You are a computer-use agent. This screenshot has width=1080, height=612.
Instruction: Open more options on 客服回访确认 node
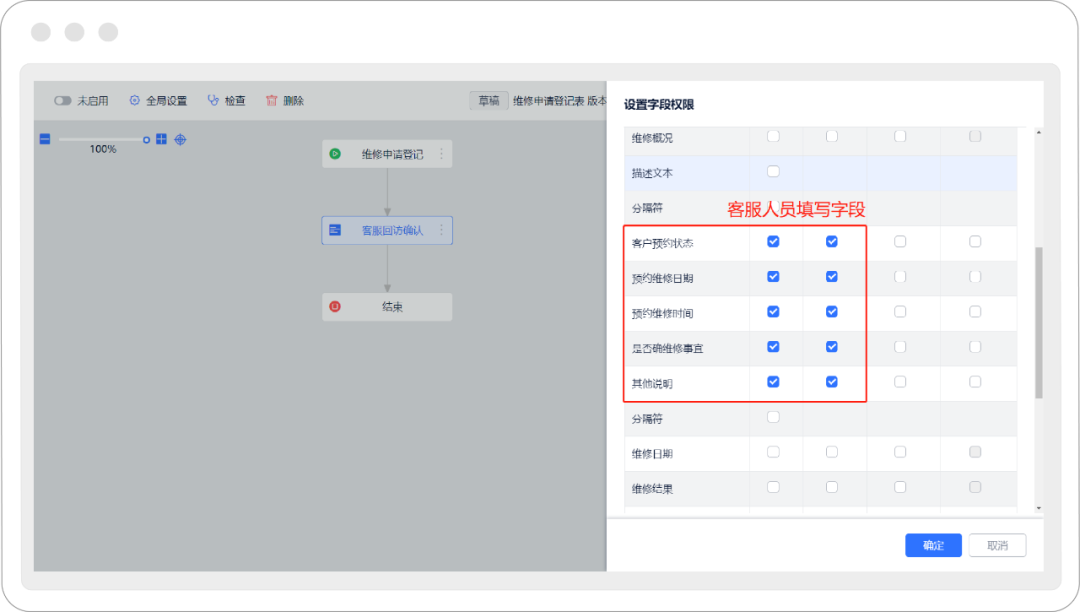[x=441, y=230]
